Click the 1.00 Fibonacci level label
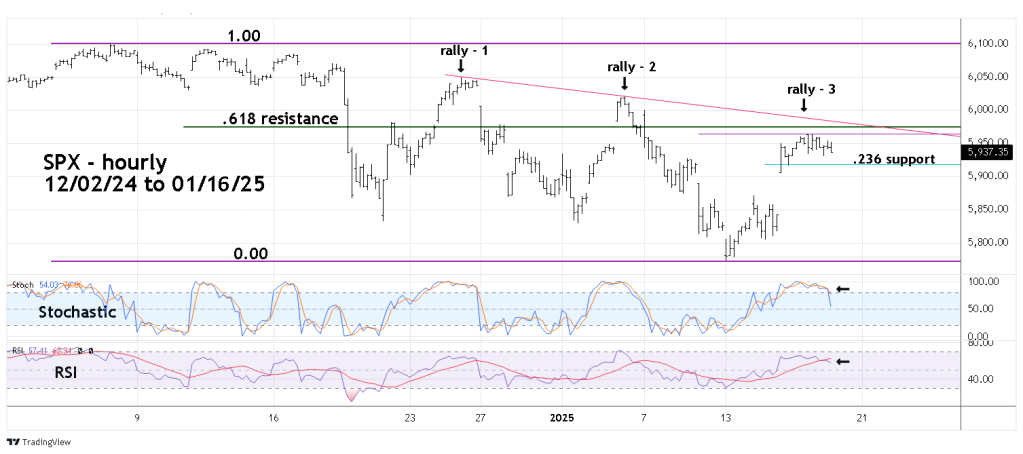This screenshot has width=1023, height=454. tap(243, 35)
